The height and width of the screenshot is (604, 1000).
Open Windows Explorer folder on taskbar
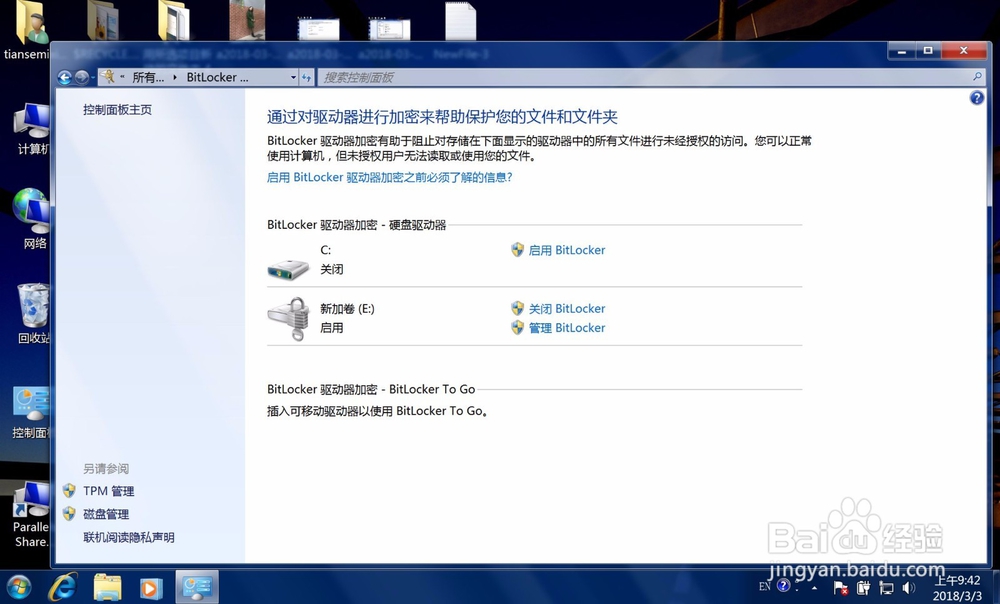[107, 587]
